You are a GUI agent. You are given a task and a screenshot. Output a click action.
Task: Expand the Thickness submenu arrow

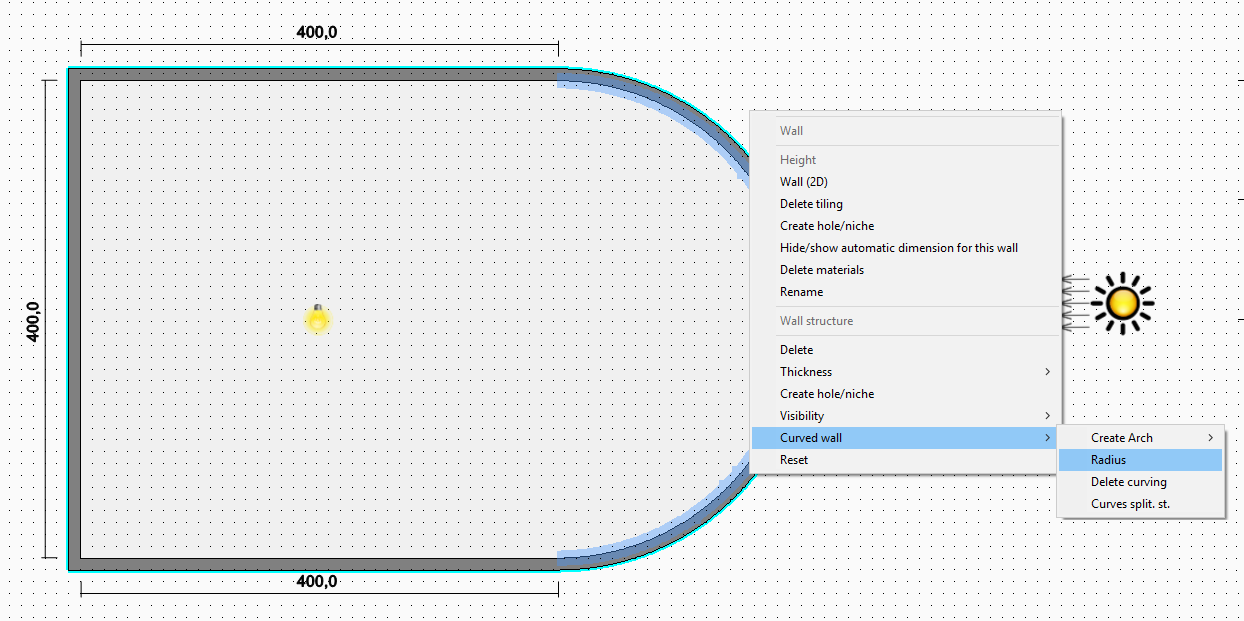[x=1047, y=372]
